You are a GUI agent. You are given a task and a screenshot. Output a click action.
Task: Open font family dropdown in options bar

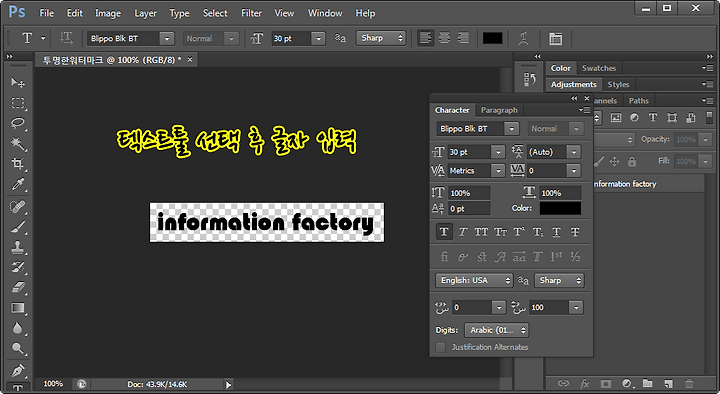[x=167, y=39]
